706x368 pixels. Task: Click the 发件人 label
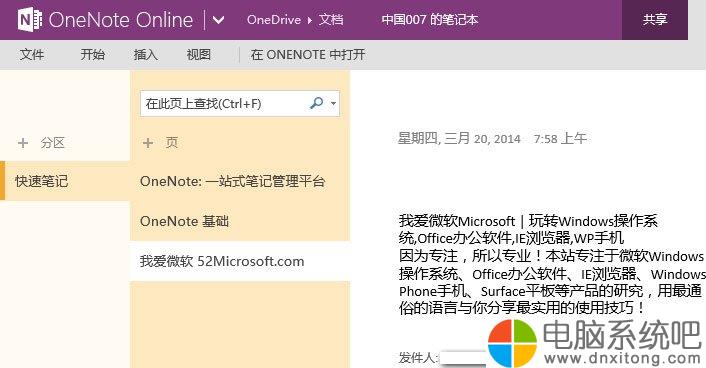click(417, 358)
